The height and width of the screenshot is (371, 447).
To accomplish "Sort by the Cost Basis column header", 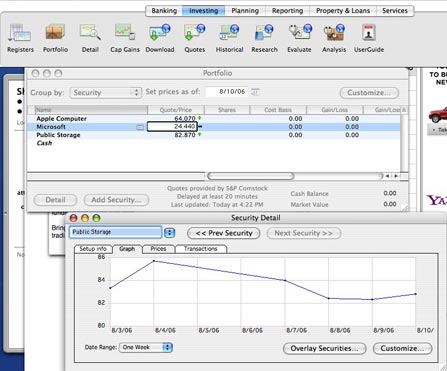I will pyautogui.click(x=278, y=110).
